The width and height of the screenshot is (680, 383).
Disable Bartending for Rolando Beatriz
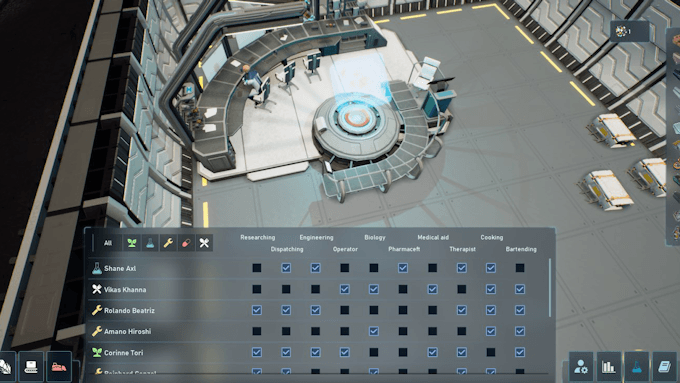[x=520, y=310]
